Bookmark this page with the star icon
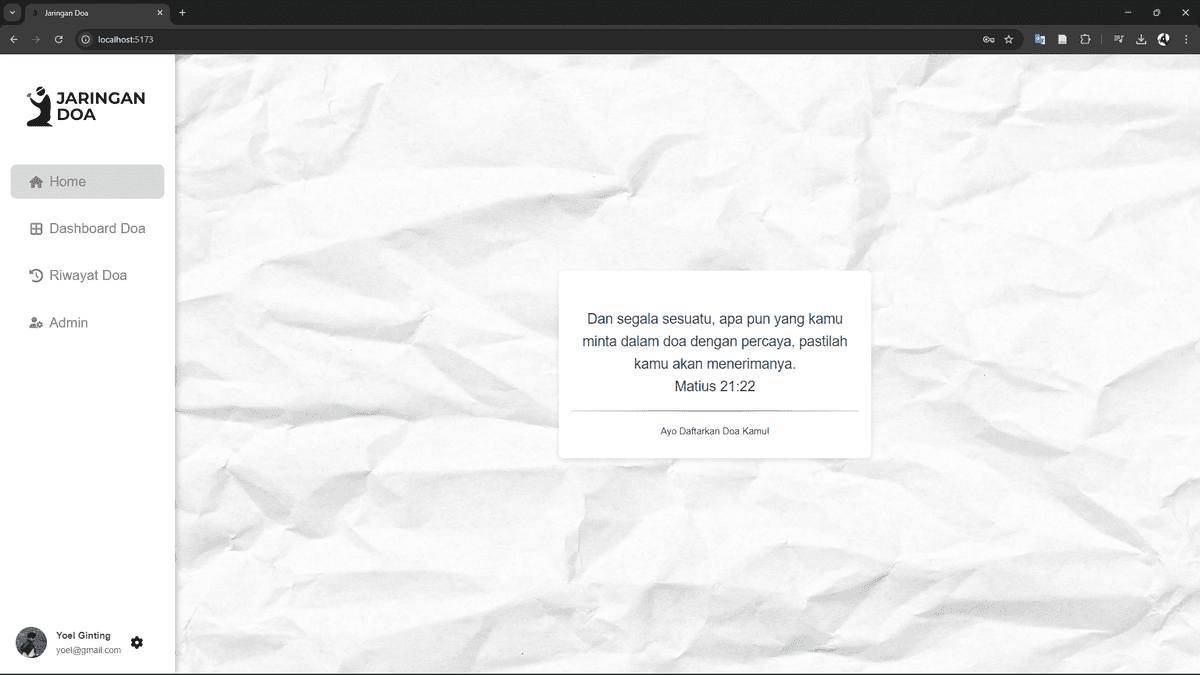This screenshot has height=675, width=1200. (x=1009, y=39)
